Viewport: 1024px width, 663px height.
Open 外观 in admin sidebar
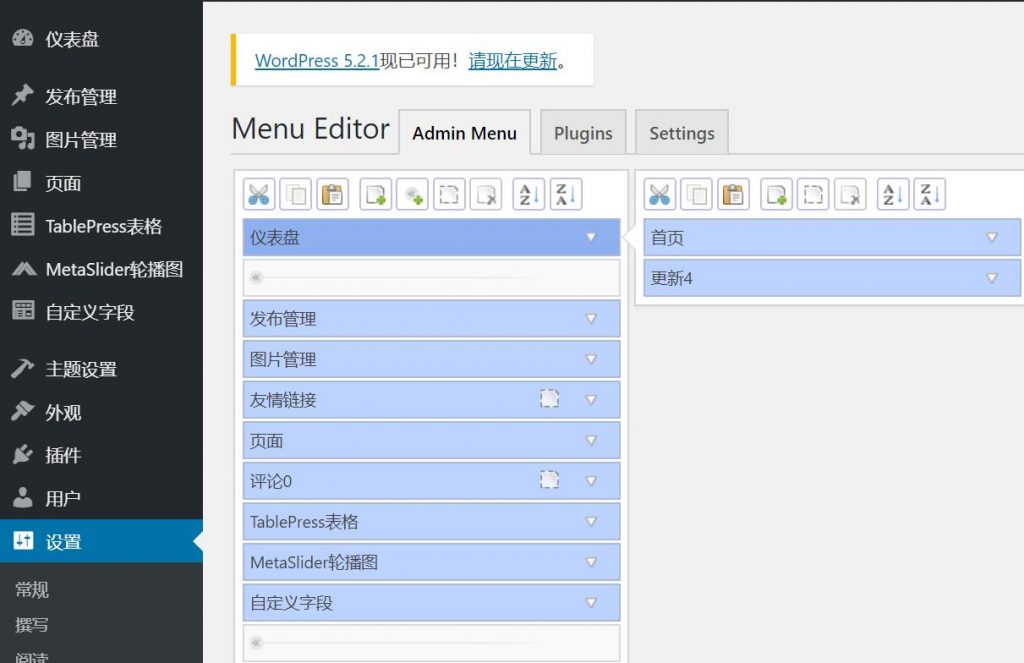101,412
